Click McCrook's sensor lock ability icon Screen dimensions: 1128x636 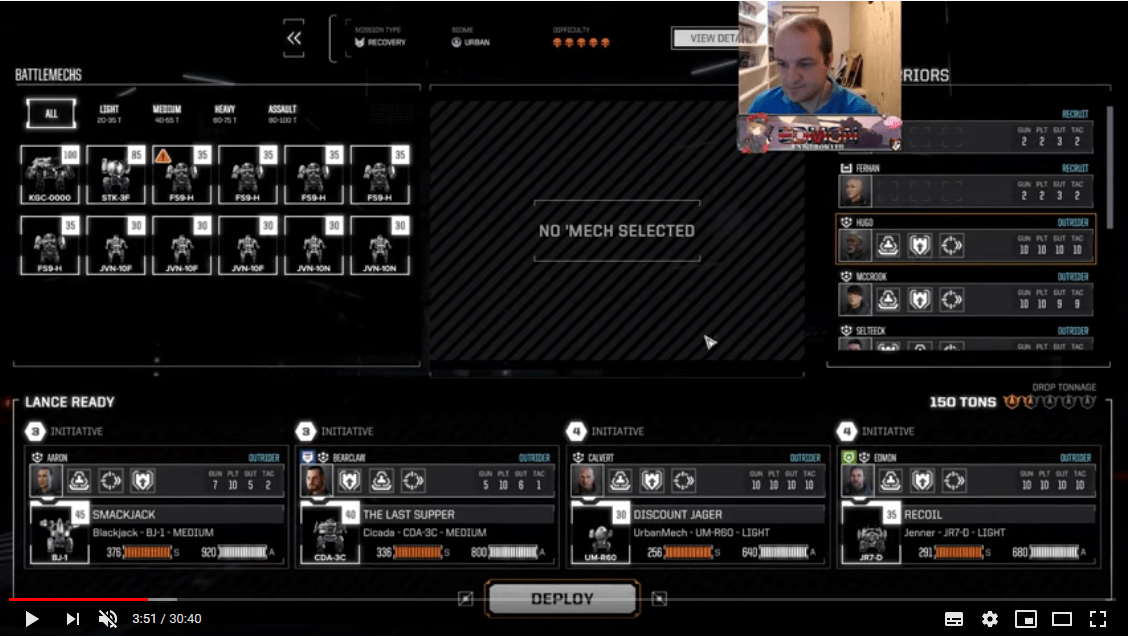point(888,300)
